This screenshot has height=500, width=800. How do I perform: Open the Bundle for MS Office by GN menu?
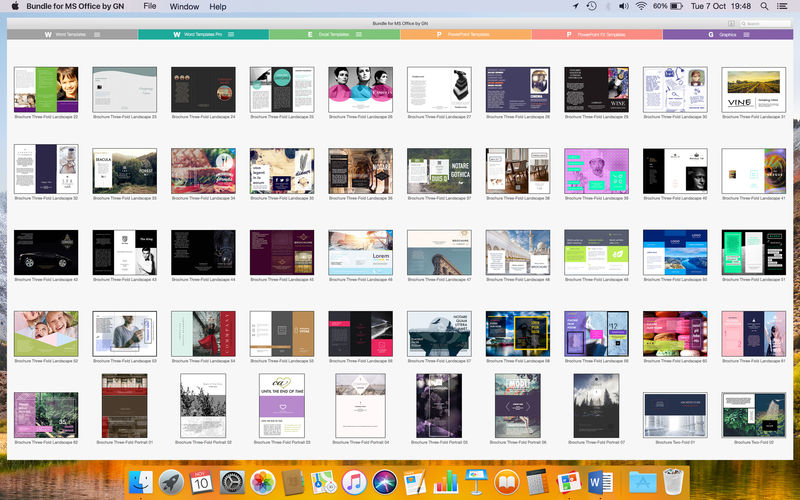(x=75, y=6)
